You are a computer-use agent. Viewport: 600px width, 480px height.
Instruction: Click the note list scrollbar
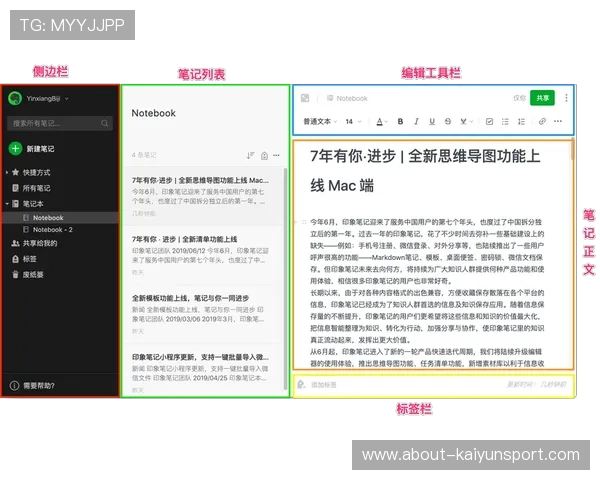[x=285, y=279]
